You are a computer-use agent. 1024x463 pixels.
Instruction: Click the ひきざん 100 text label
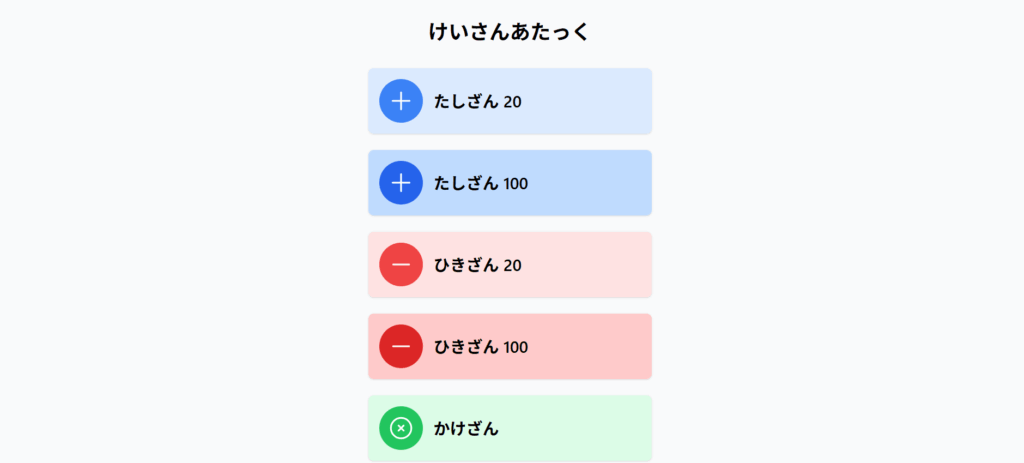(481, 347)
